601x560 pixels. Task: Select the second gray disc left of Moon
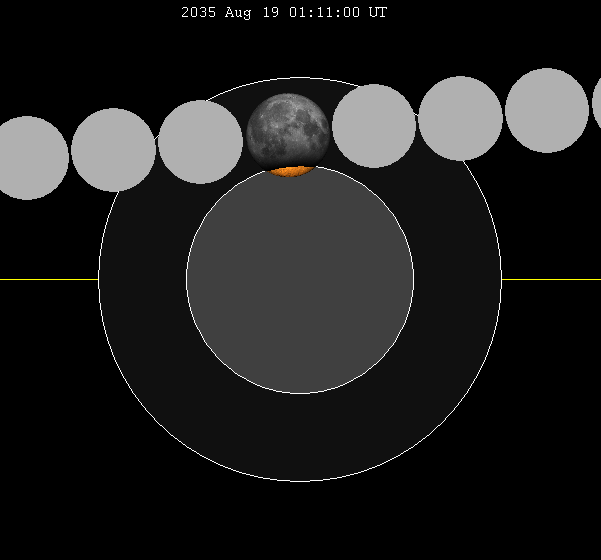114,150
